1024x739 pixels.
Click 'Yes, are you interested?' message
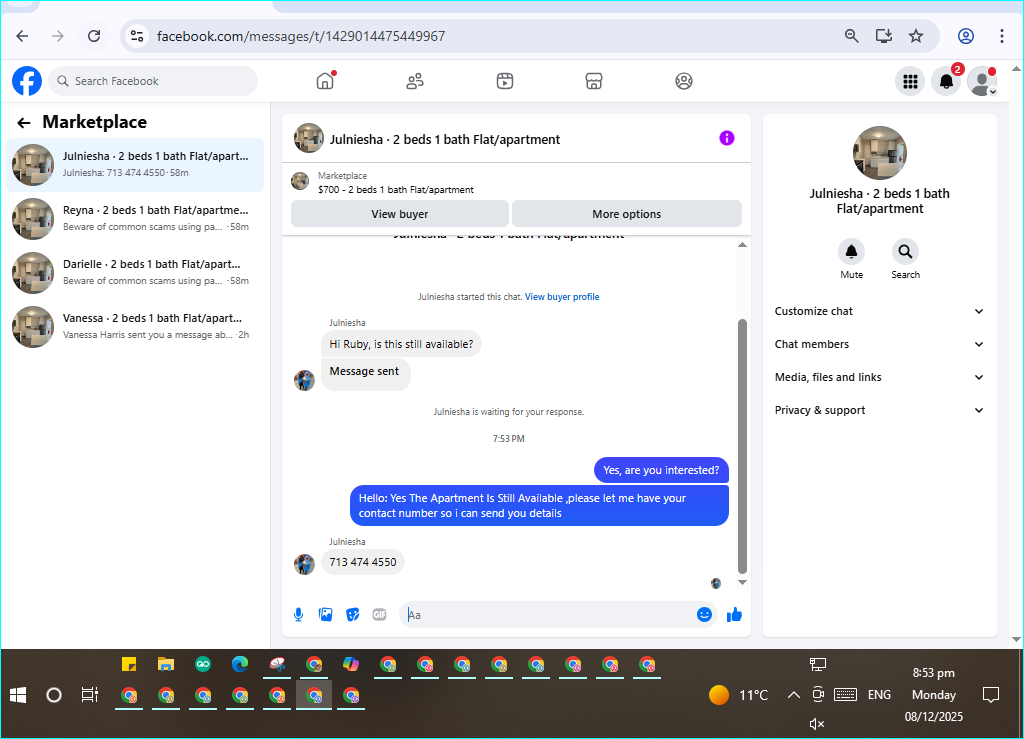pos(661,470)
